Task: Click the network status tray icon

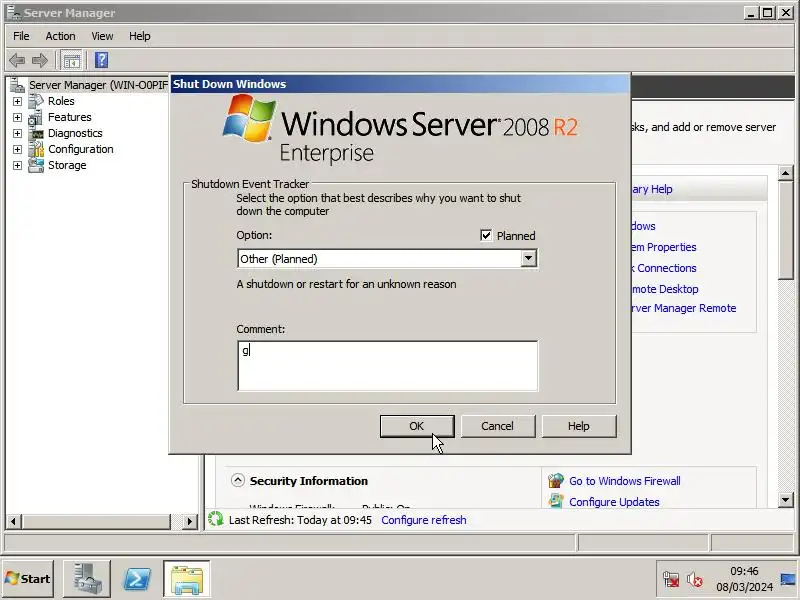Action: pos(671,579)
